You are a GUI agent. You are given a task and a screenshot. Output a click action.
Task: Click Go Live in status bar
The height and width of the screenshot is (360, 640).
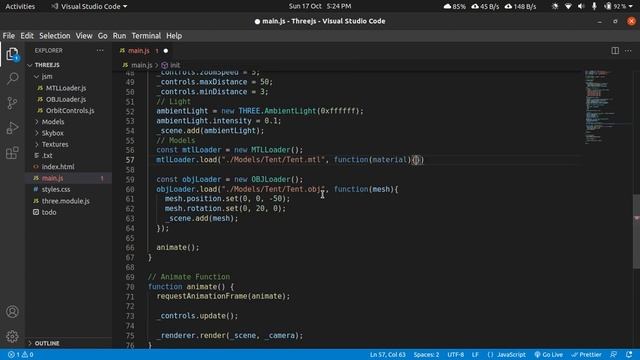pyautogui.click(x=549, y=355)
